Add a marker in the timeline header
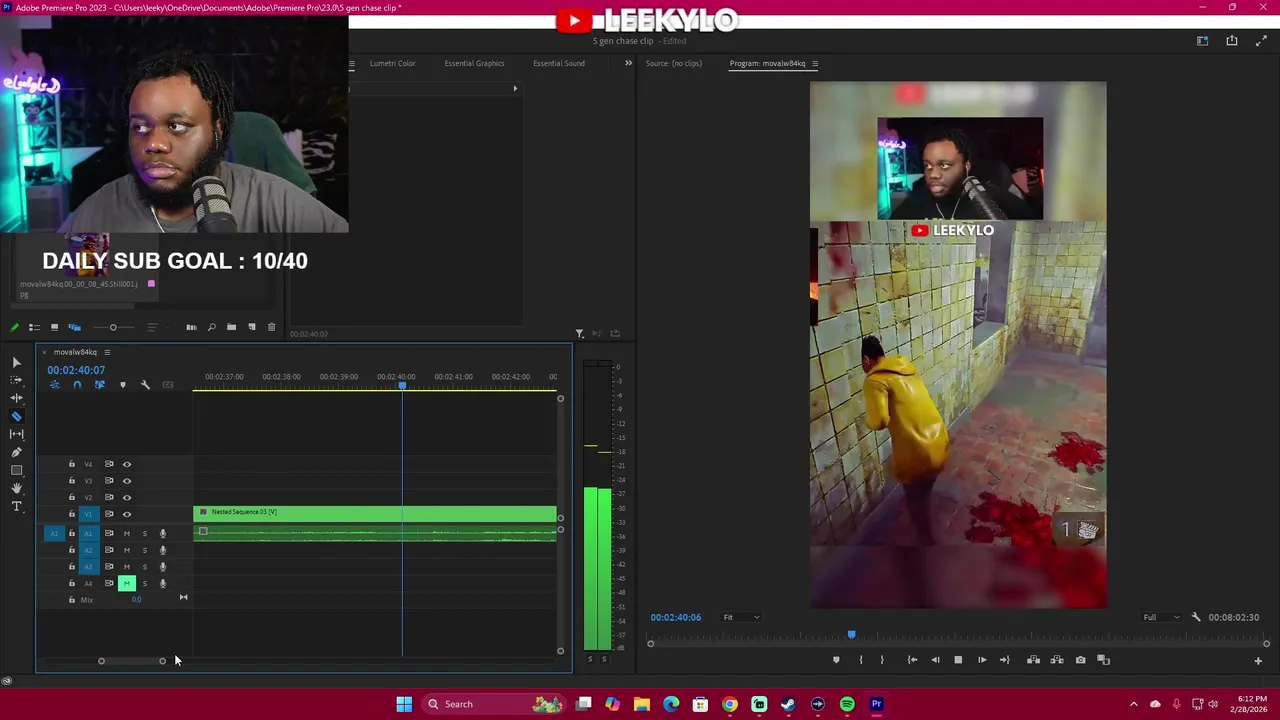The image size is (1280, 720). 122,385
